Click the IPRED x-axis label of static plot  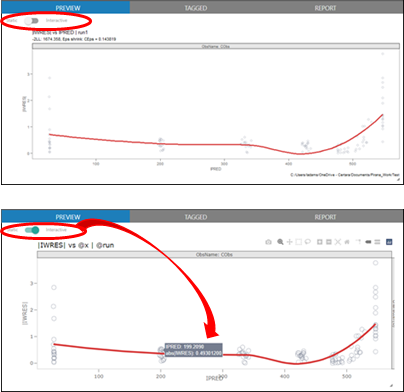click(215, 169)
